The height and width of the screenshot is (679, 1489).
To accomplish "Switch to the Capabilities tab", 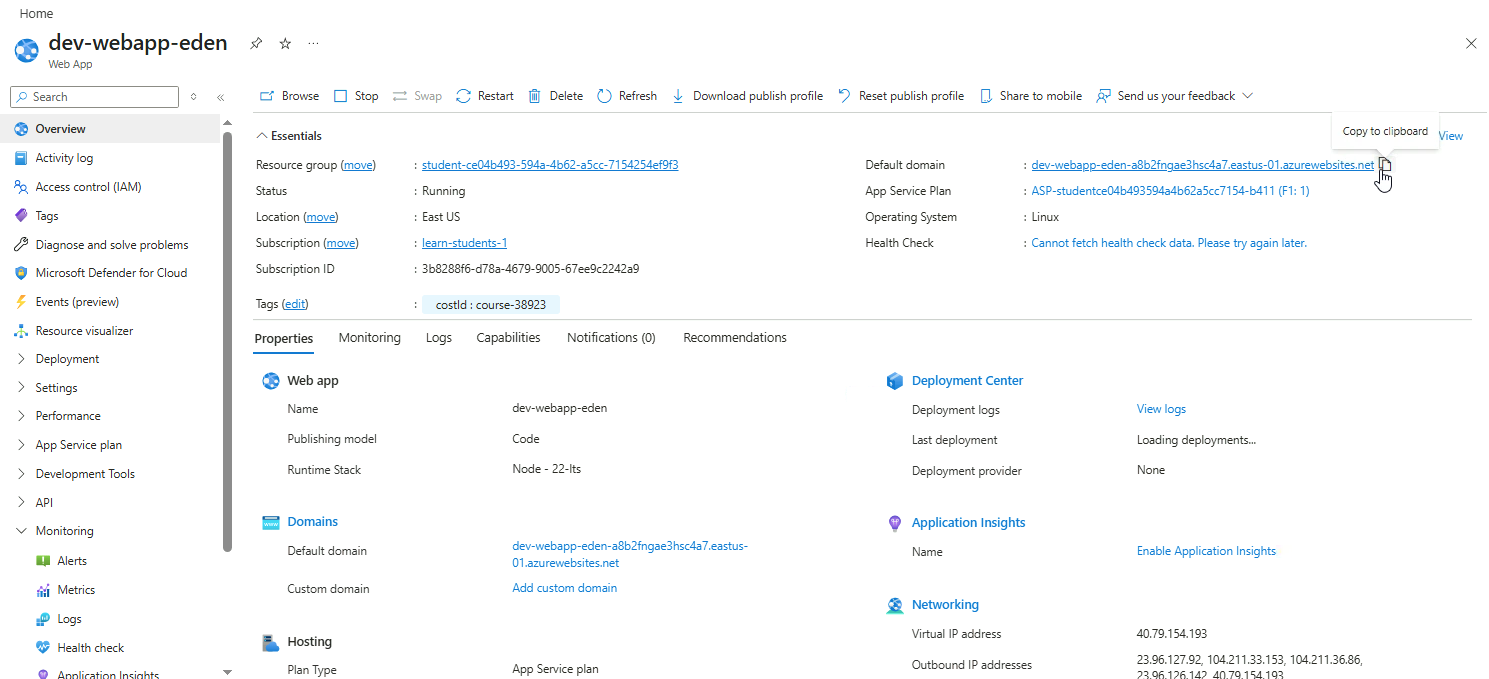I will click(508, 338).
